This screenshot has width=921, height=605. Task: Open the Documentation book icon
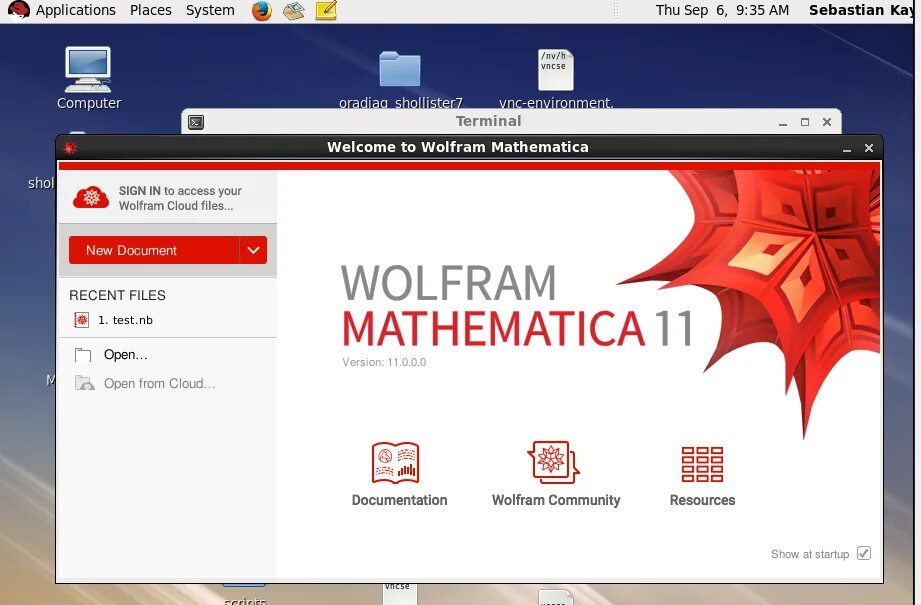tap(395, 463)
